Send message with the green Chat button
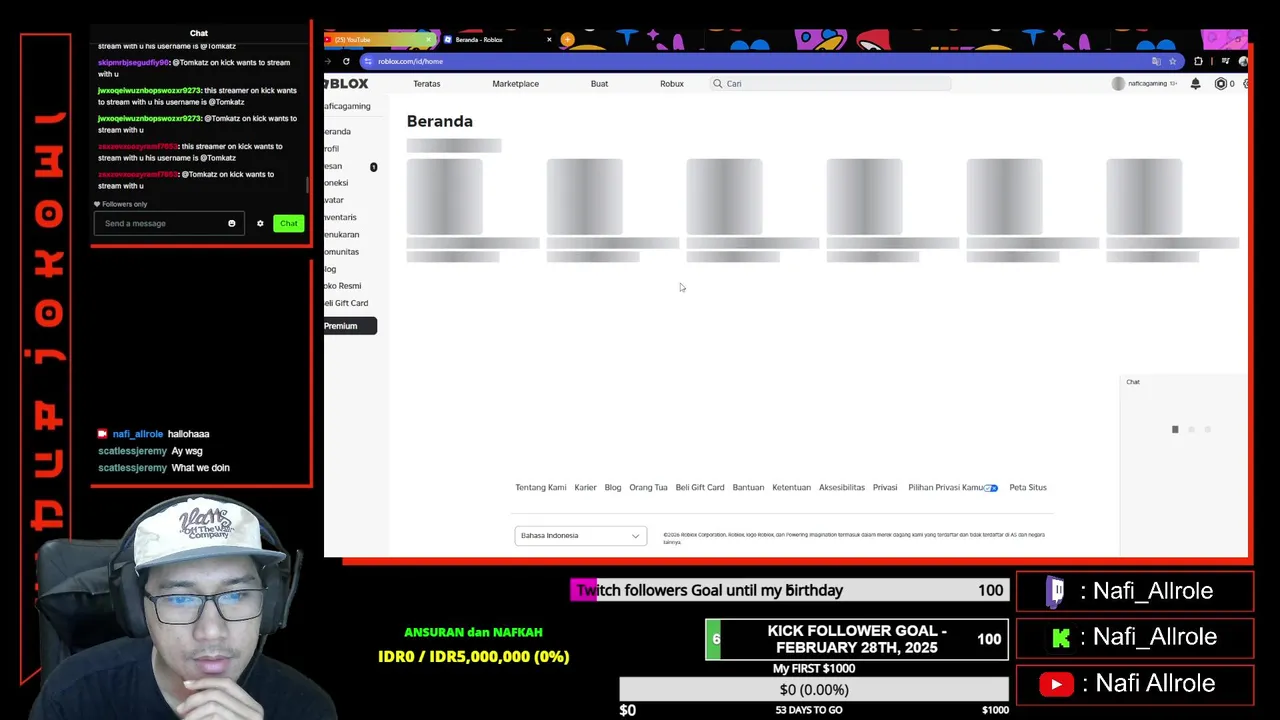Image resolution: width=1280 pixels, height=720 pixels. 288,223
